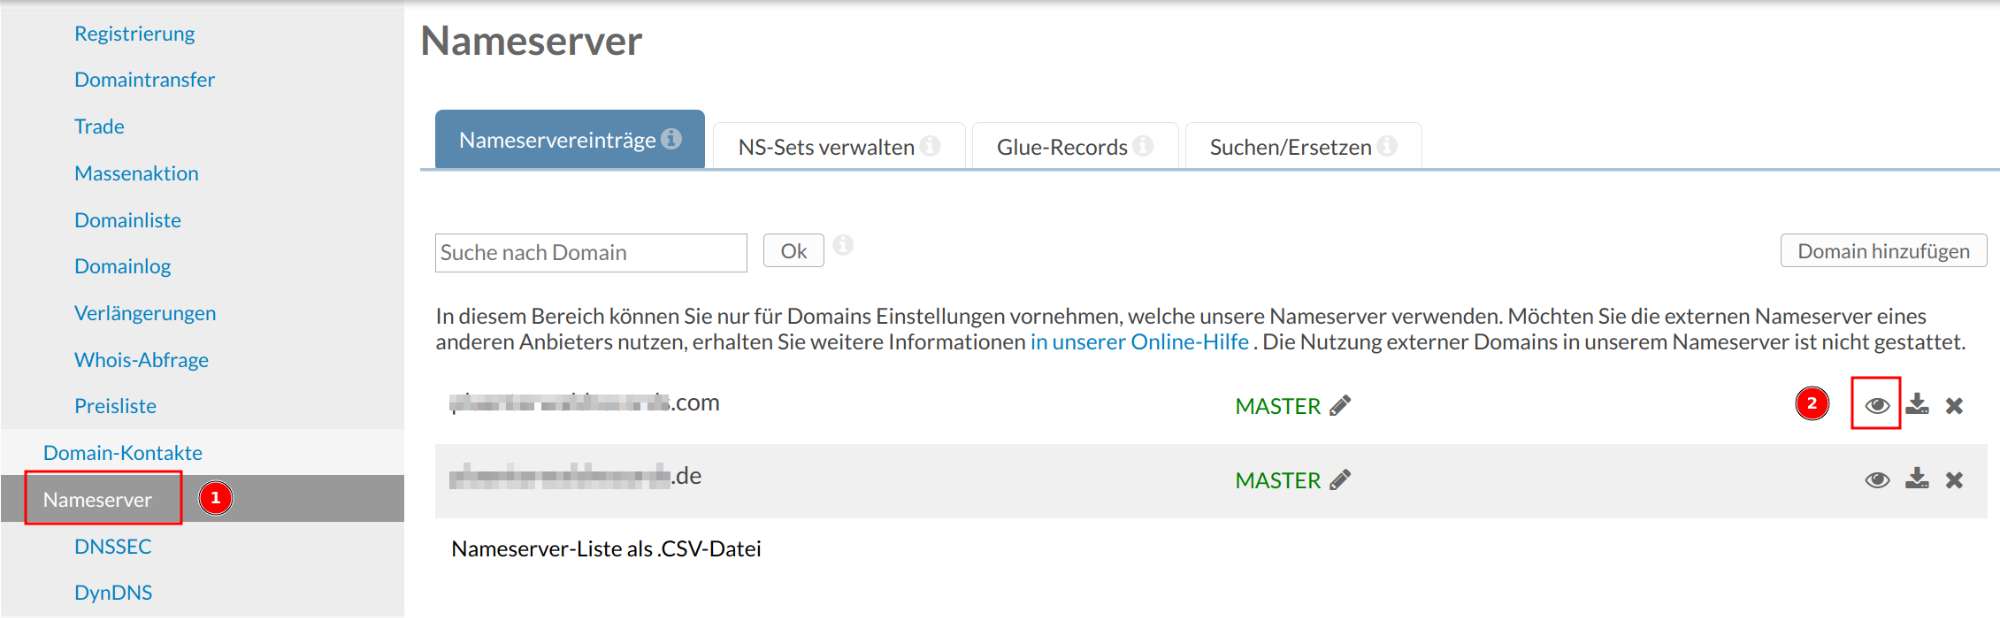
Task: Open DNSSEC in sidebar
Action: [x=113, y=547]
